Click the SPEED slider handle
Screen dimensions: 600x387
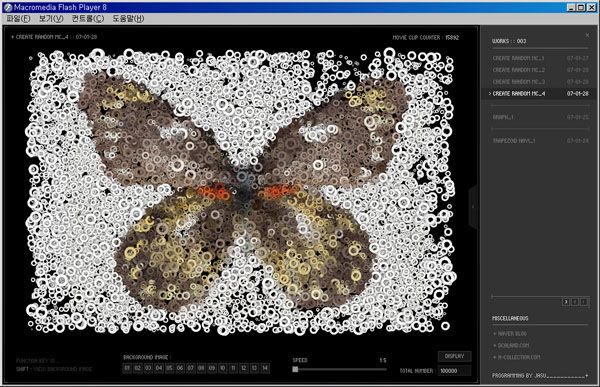coord(295,369)
